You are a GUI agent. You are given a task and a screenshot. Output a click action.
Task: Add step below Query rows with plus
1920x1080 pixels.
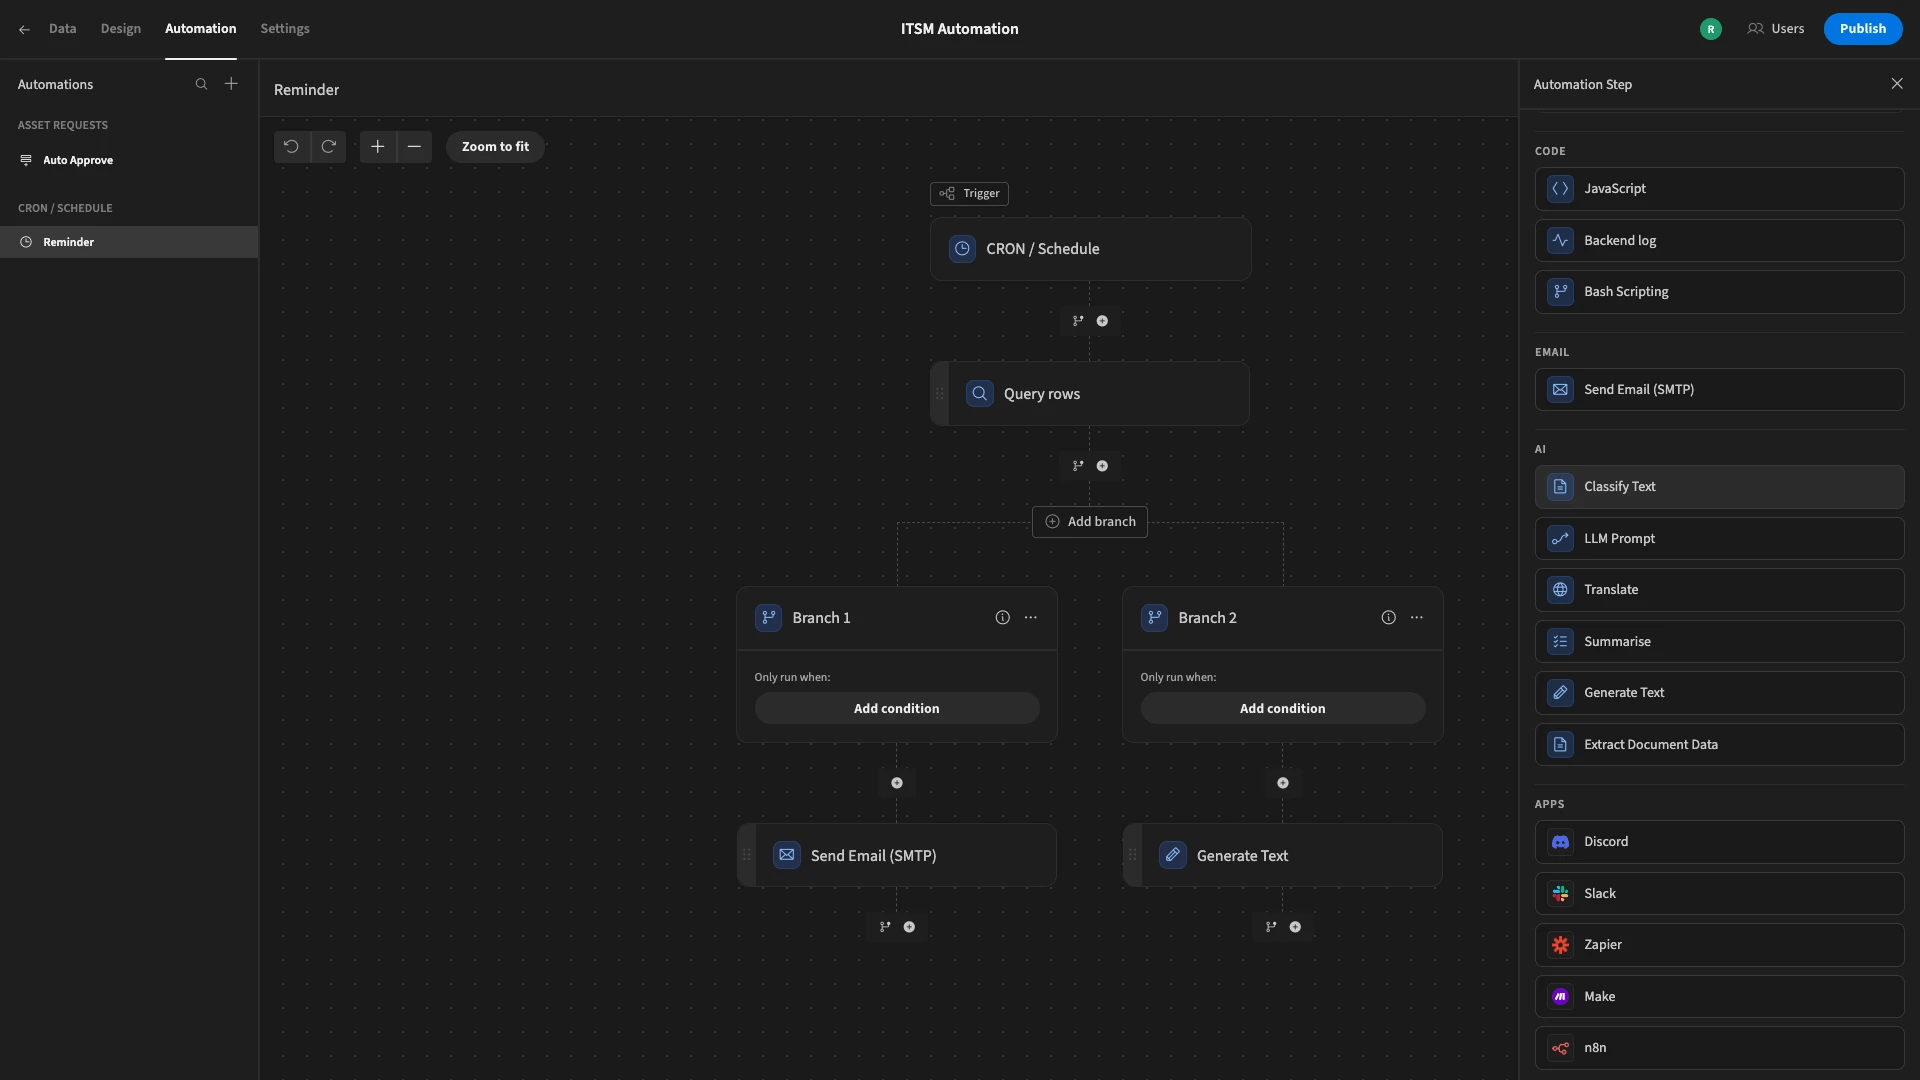tap(1102, 466)
